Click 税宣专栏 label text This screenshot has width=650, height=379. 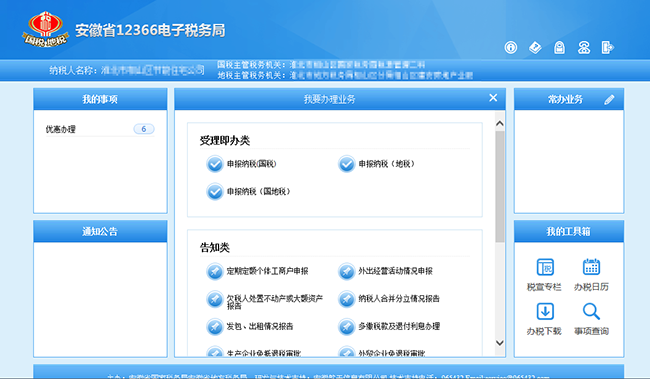click(544, 287)
